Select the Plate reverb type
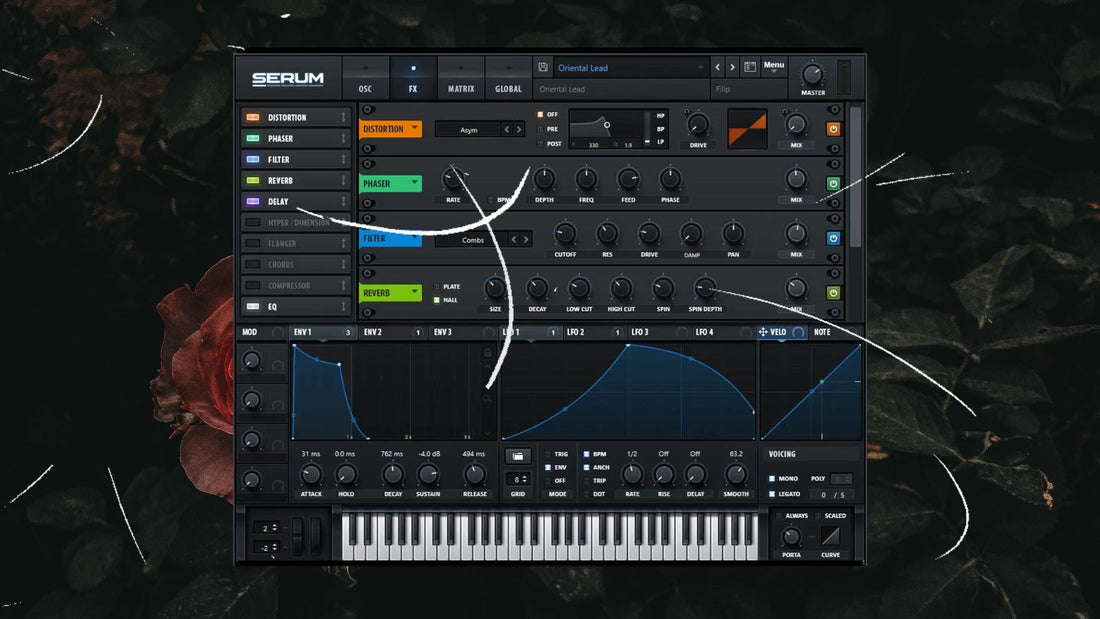 click(437, 287)
